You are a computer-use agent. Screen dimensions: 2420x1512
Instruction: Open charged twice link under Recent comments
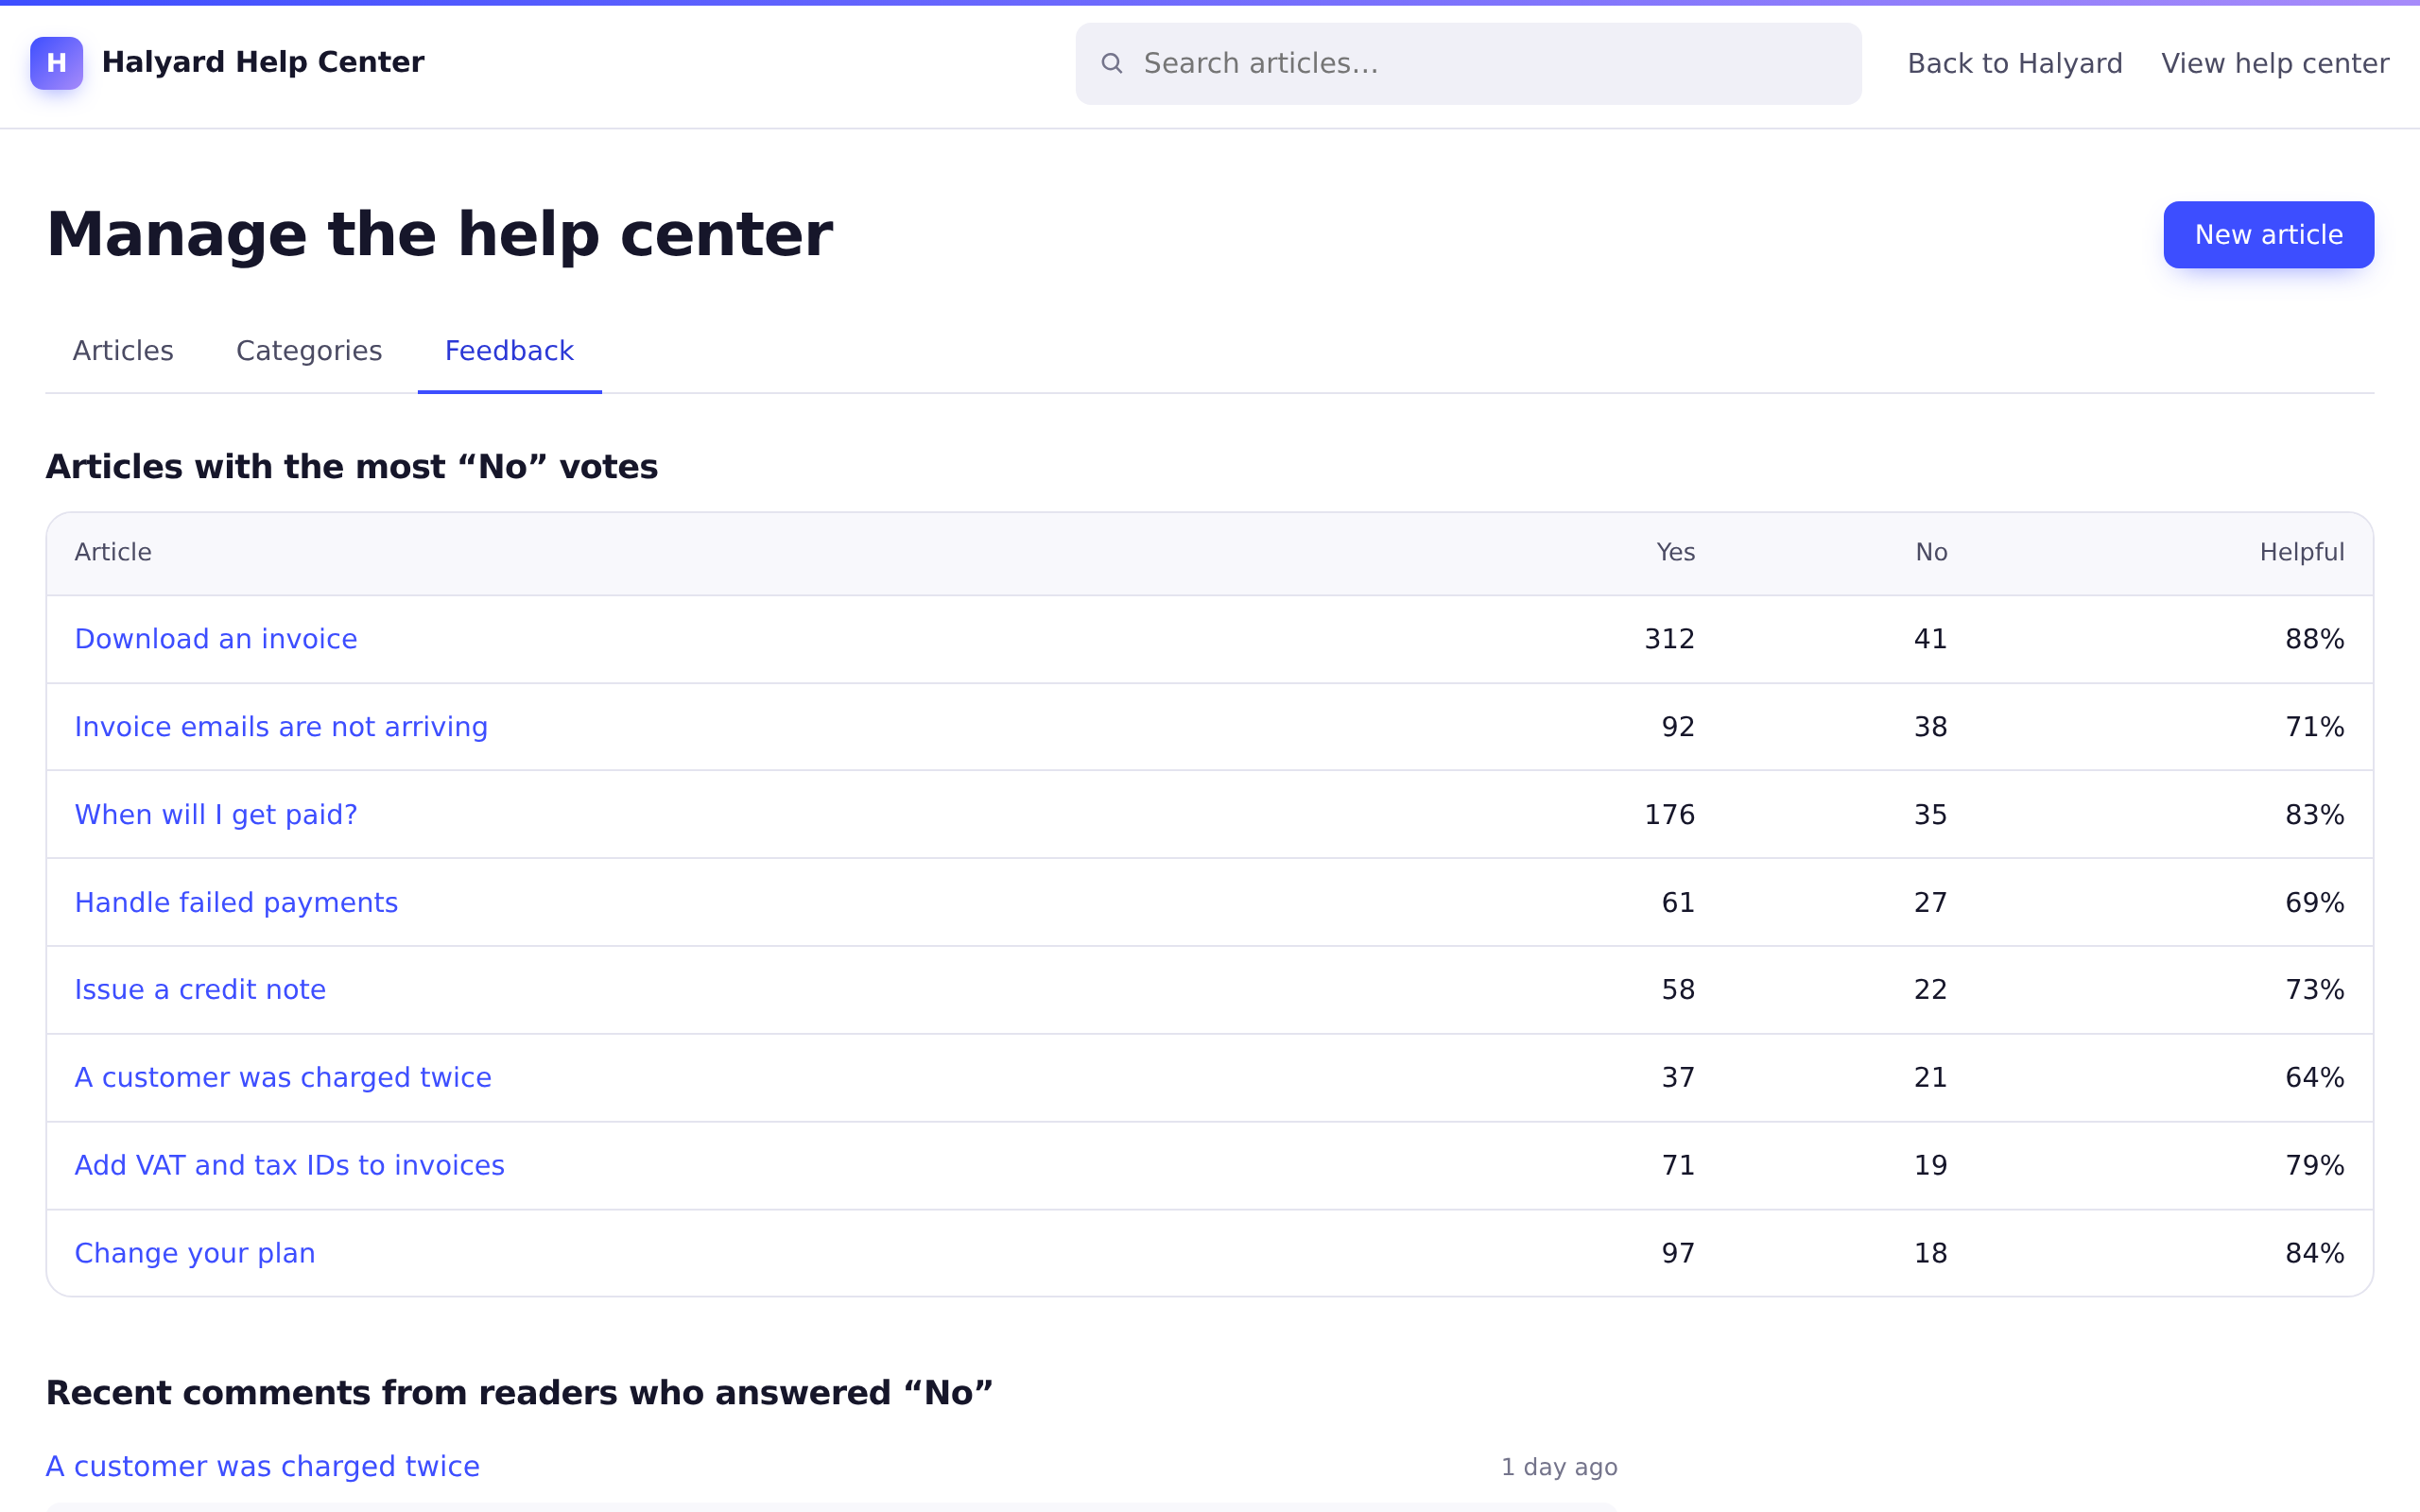[263, 1467]
